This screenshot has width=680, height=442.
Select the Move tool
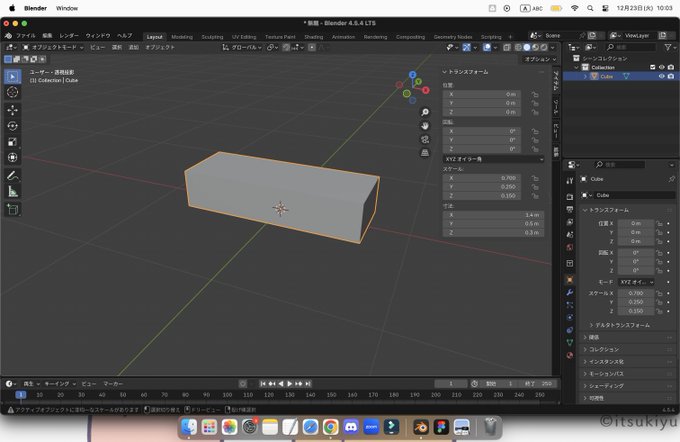13,110
